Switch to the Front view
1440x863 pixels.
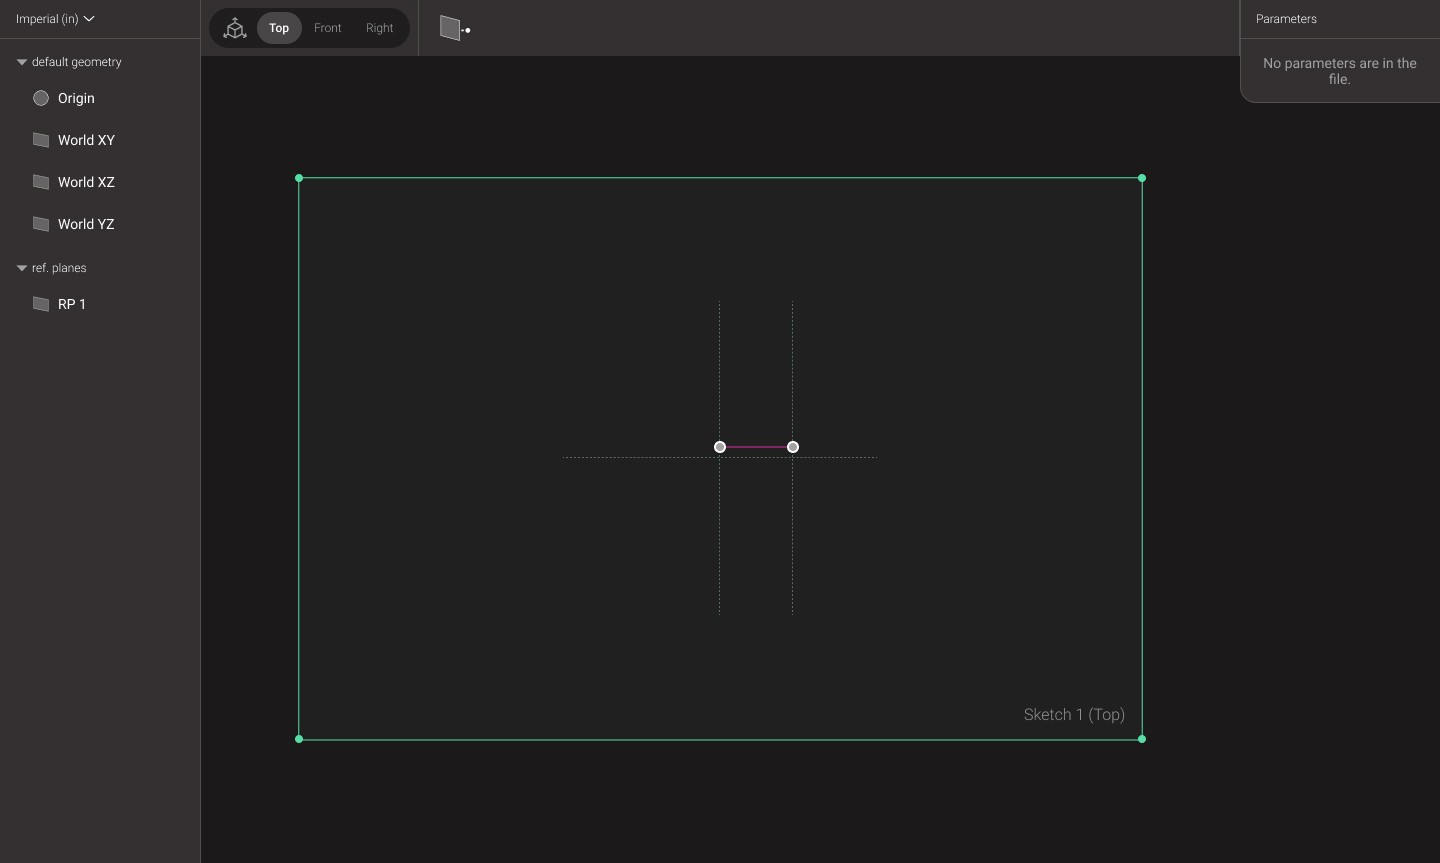(x=327, y=28)
